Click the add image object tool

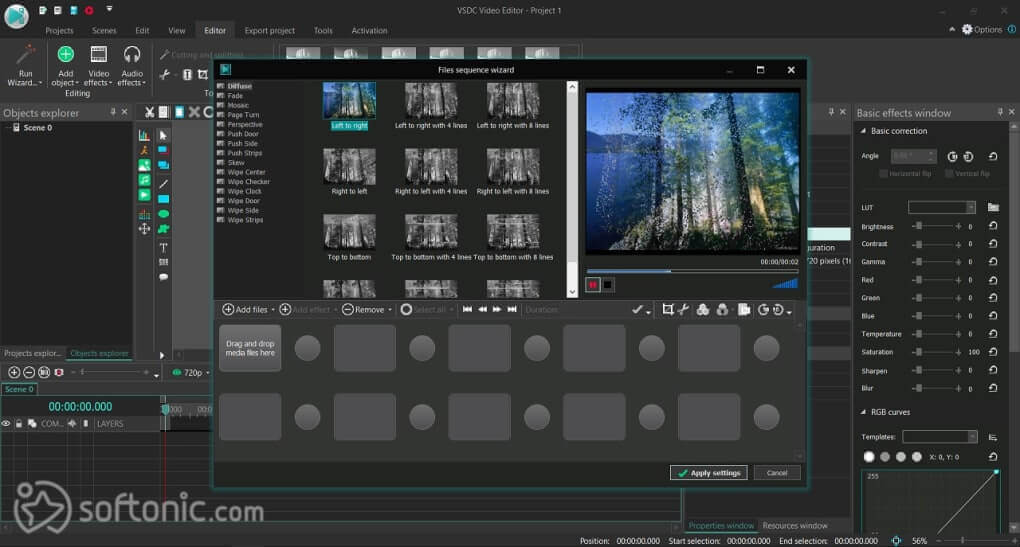pos(144,165)
